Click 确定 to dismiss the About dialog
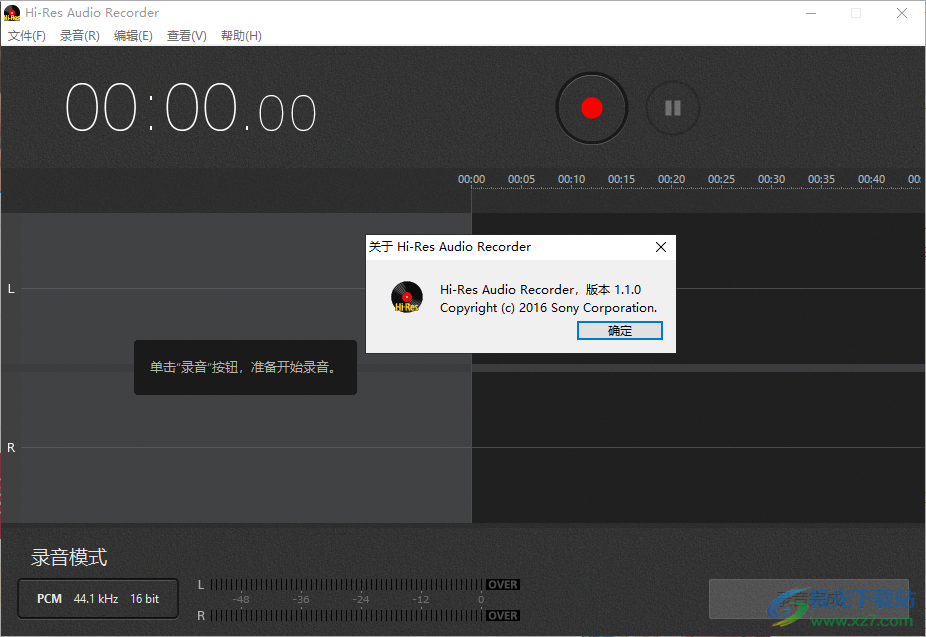The image size is (926, 637). (x=619, y=330)
